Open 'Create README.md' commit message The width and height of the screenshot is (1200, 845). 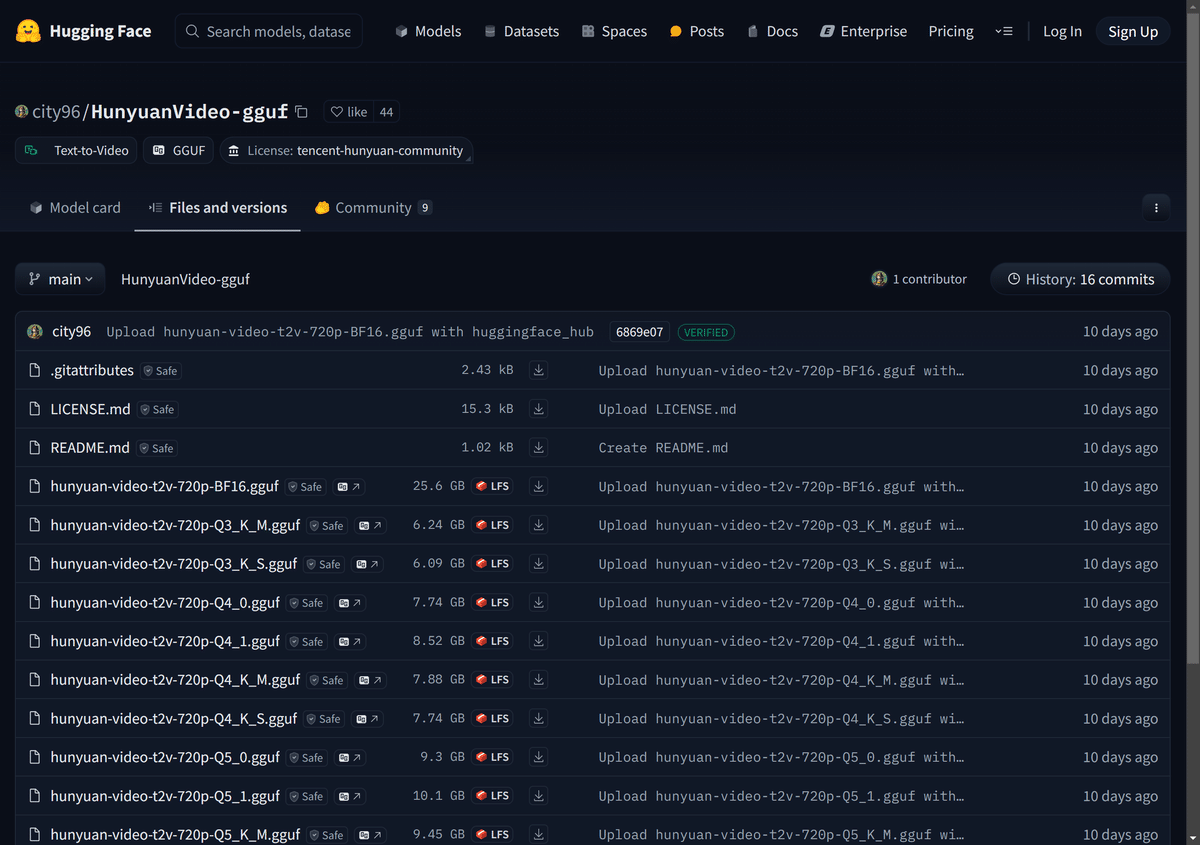click(663, 448)
